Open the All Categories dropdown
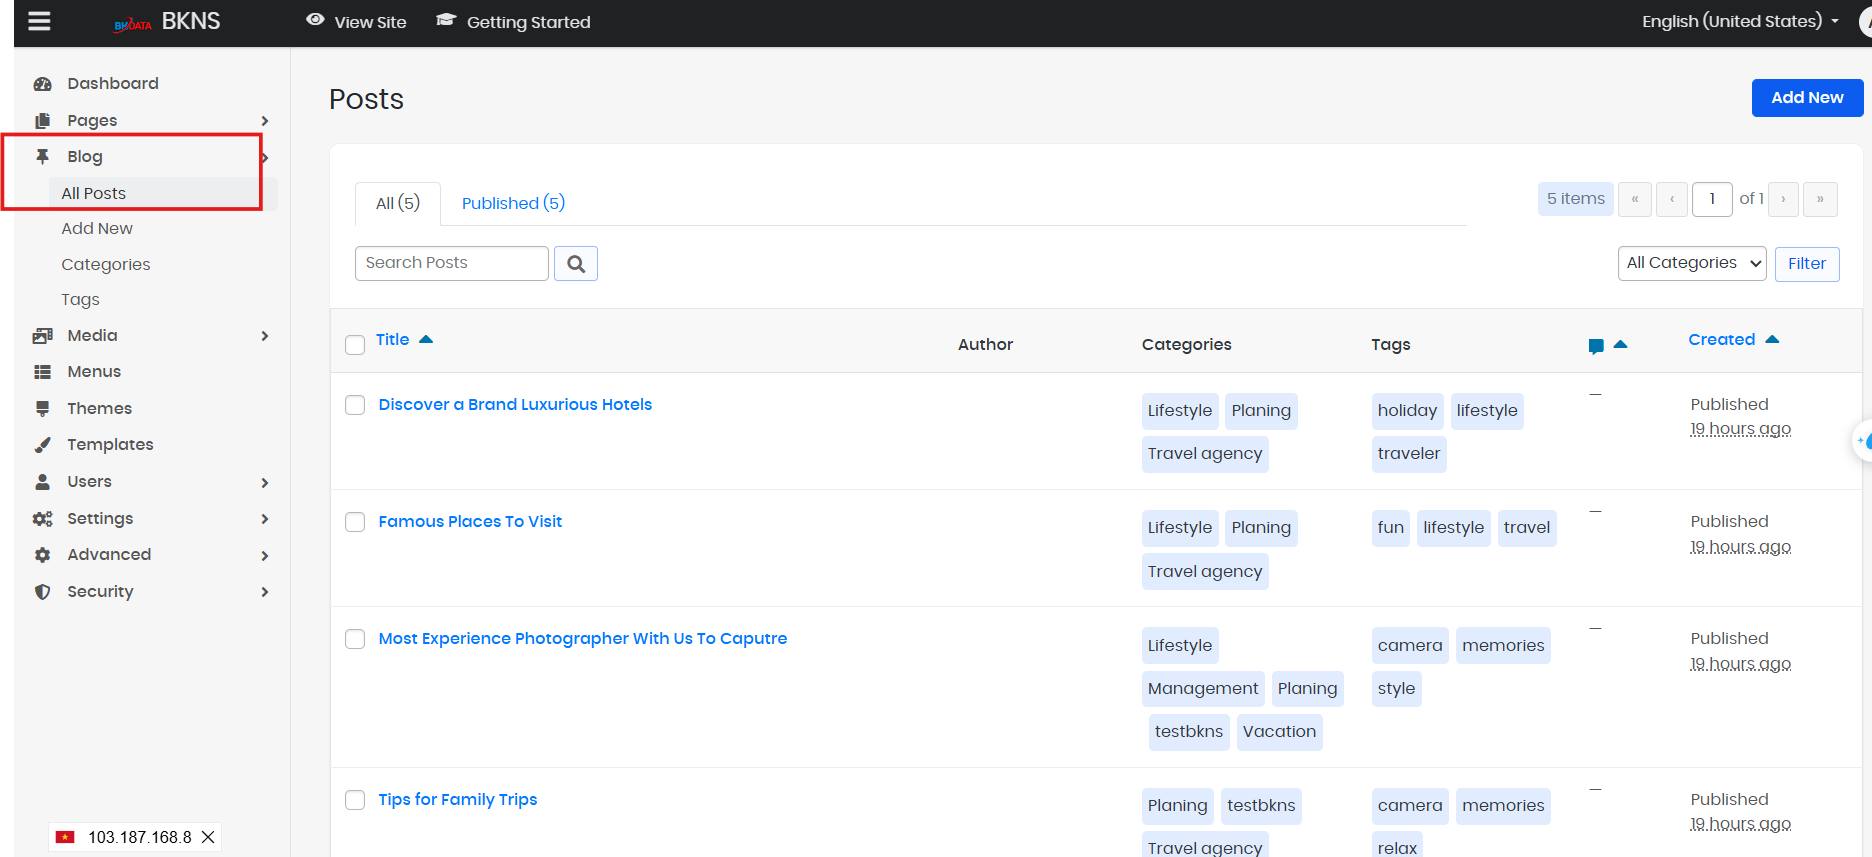 [1692, 264]
